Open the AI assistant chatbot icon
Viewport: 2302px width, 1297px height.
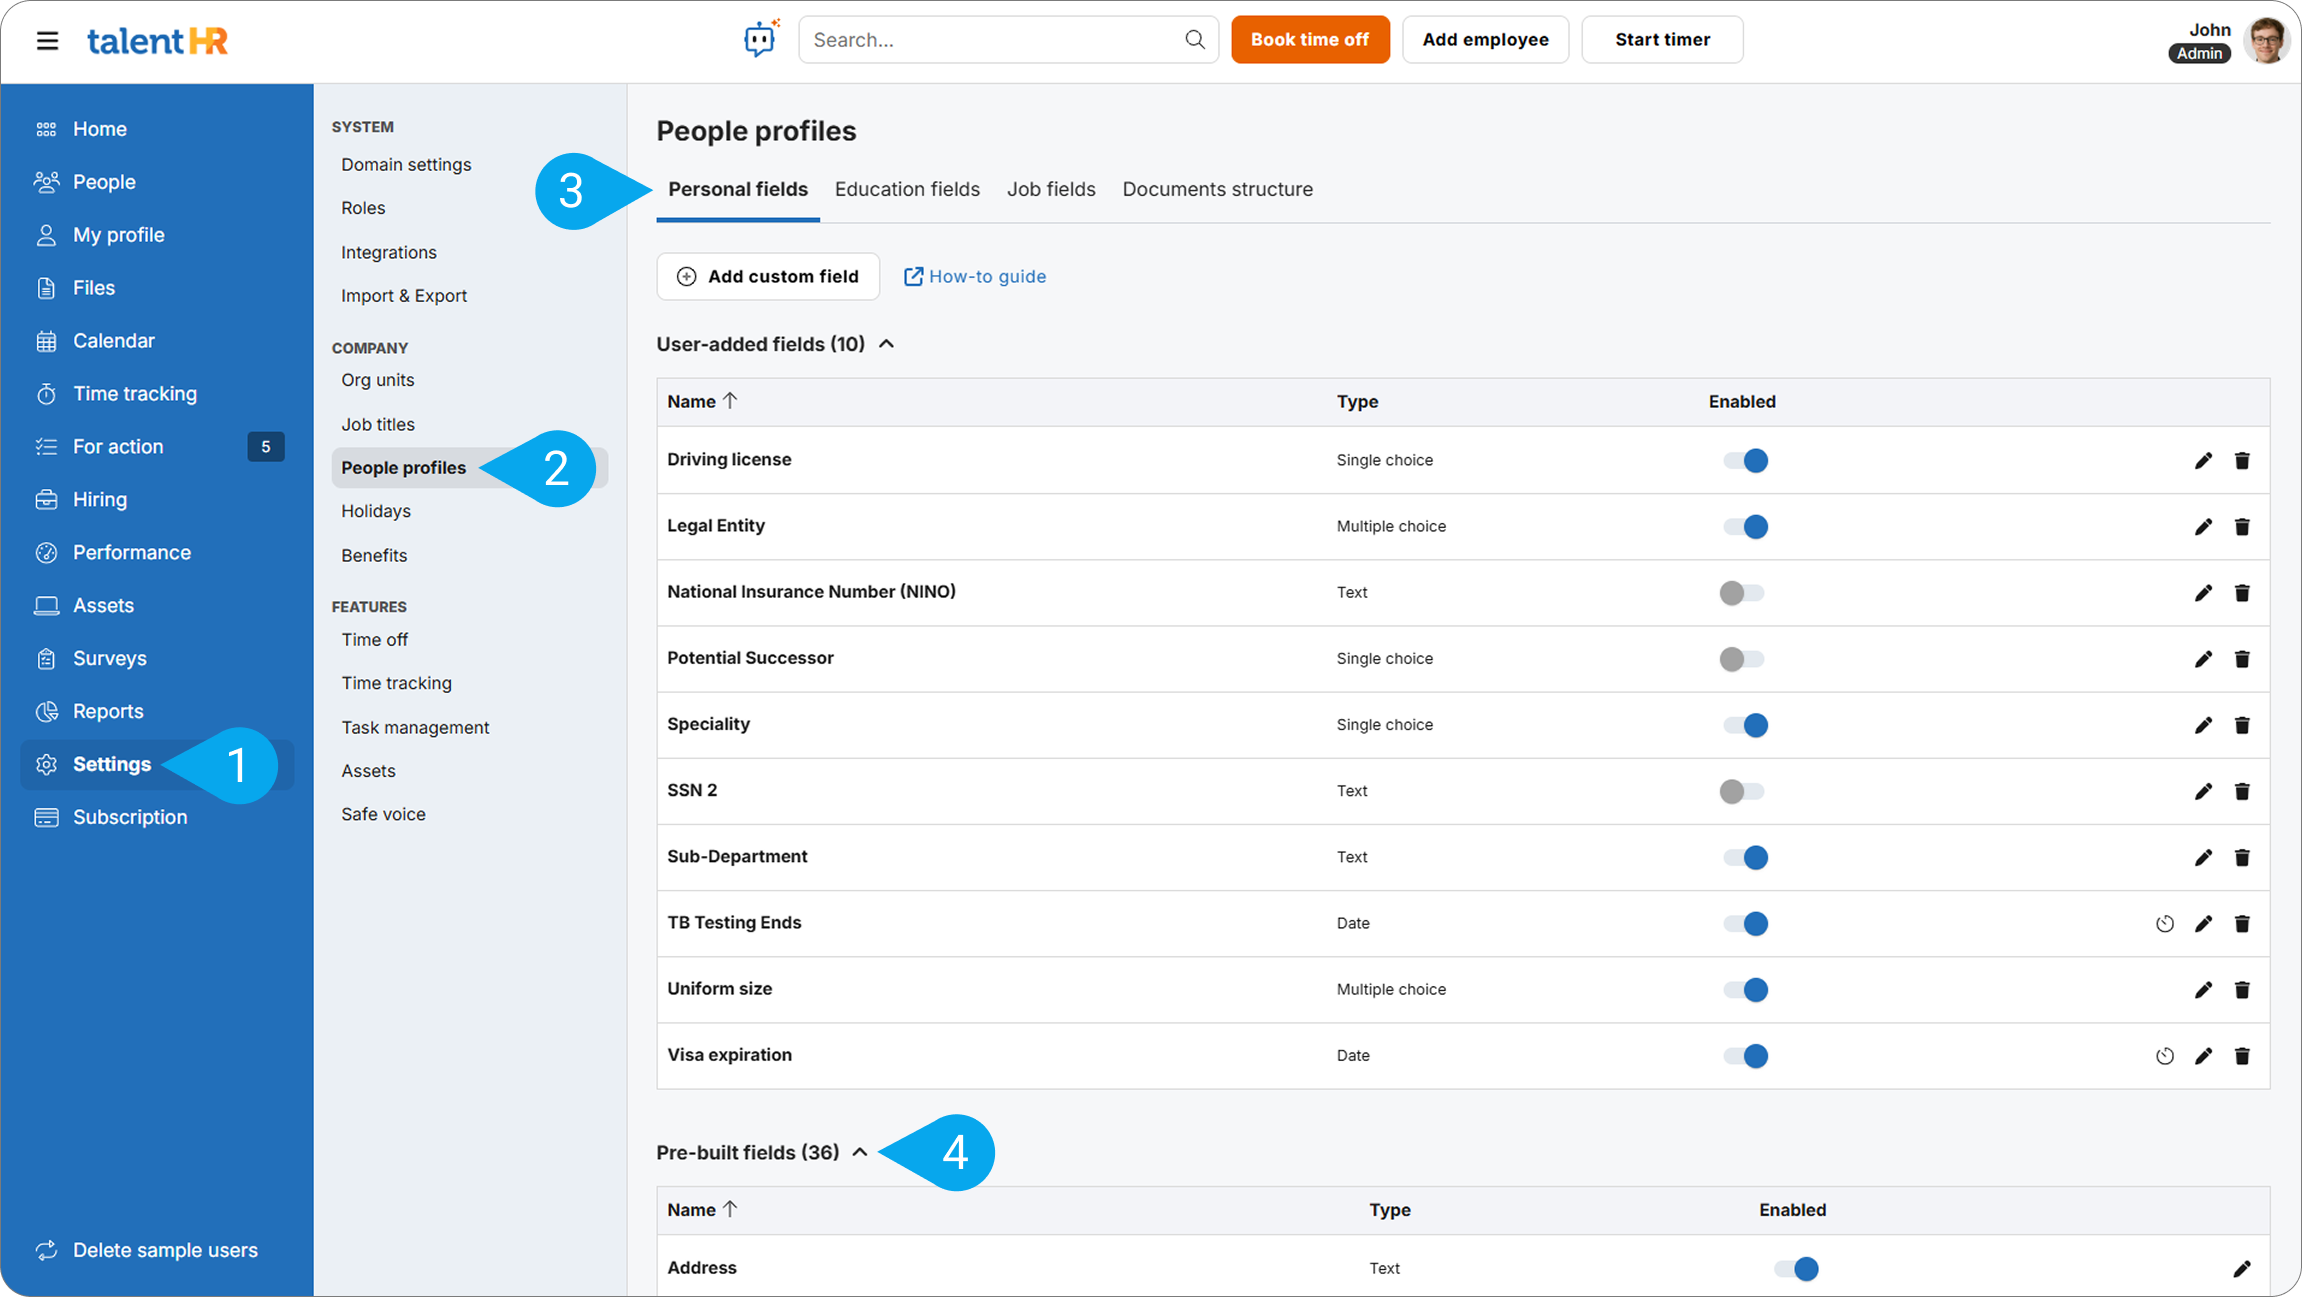tap(760, 39)
